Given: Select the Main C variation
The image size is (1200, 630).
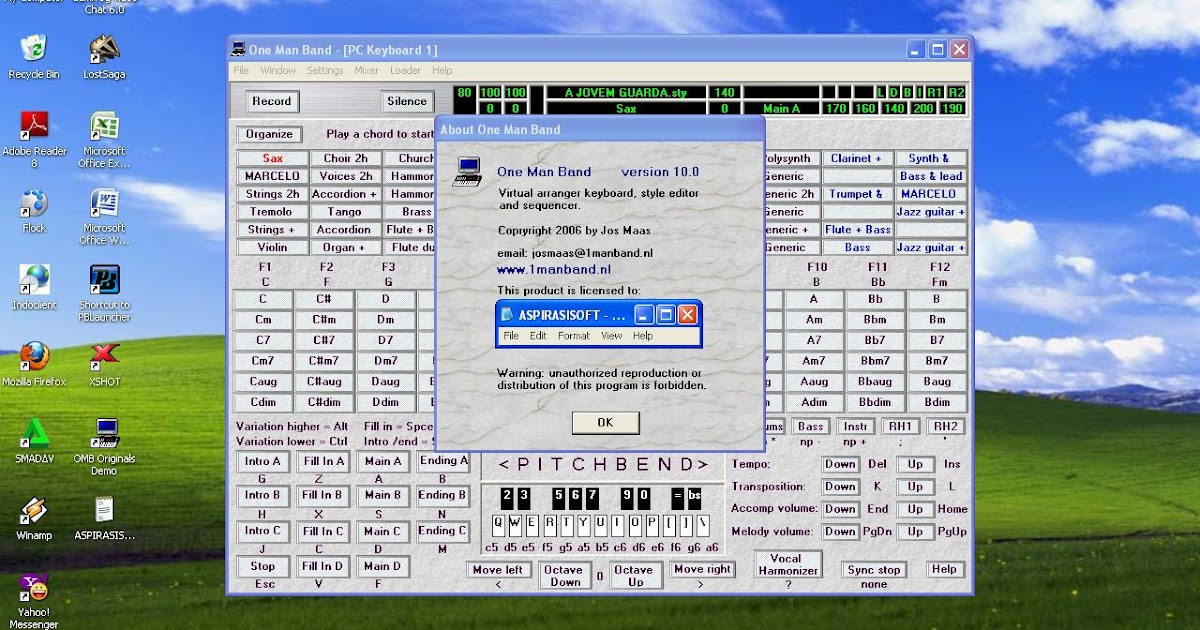Looking at the screenshot, I should (x=383, y=531).
